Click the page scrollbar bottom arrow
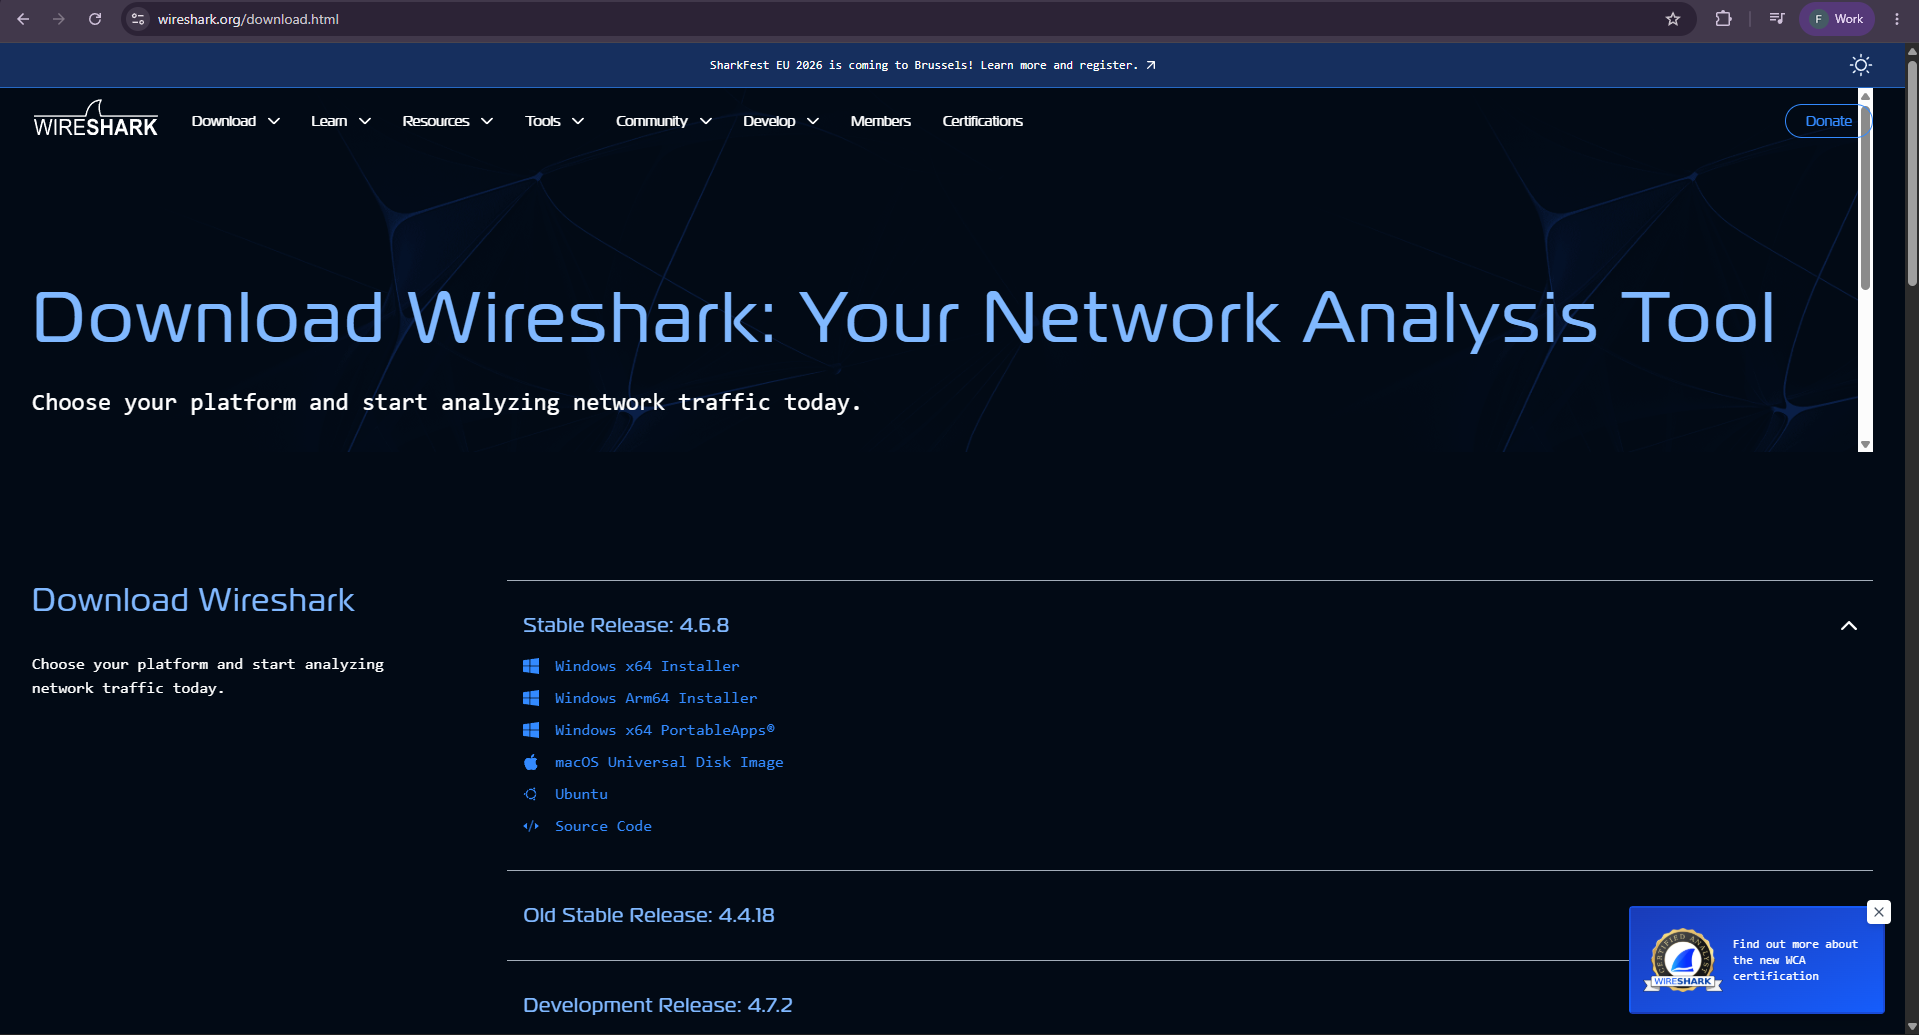This screenshot has height=1035, width=1919. point(1912,1027)
